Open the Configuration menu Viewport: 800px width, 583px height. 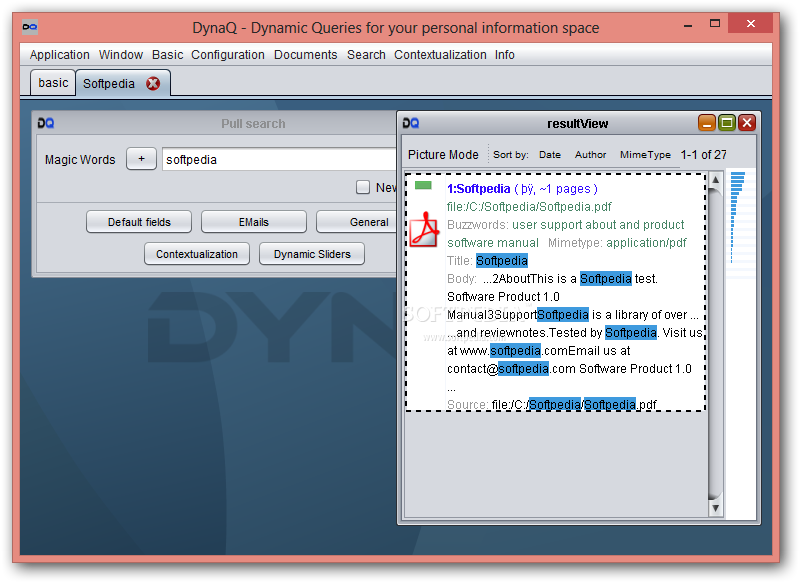228,55
